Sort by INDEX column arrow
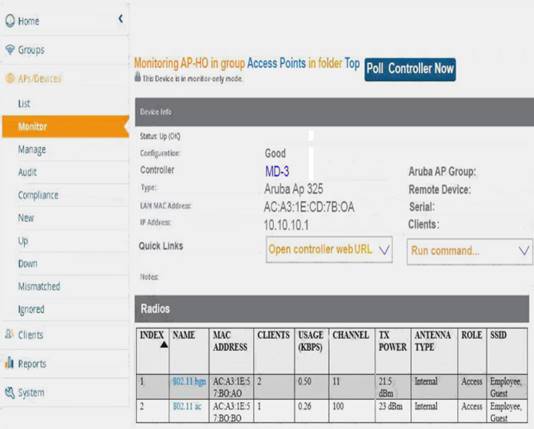 tap(164, 345)
